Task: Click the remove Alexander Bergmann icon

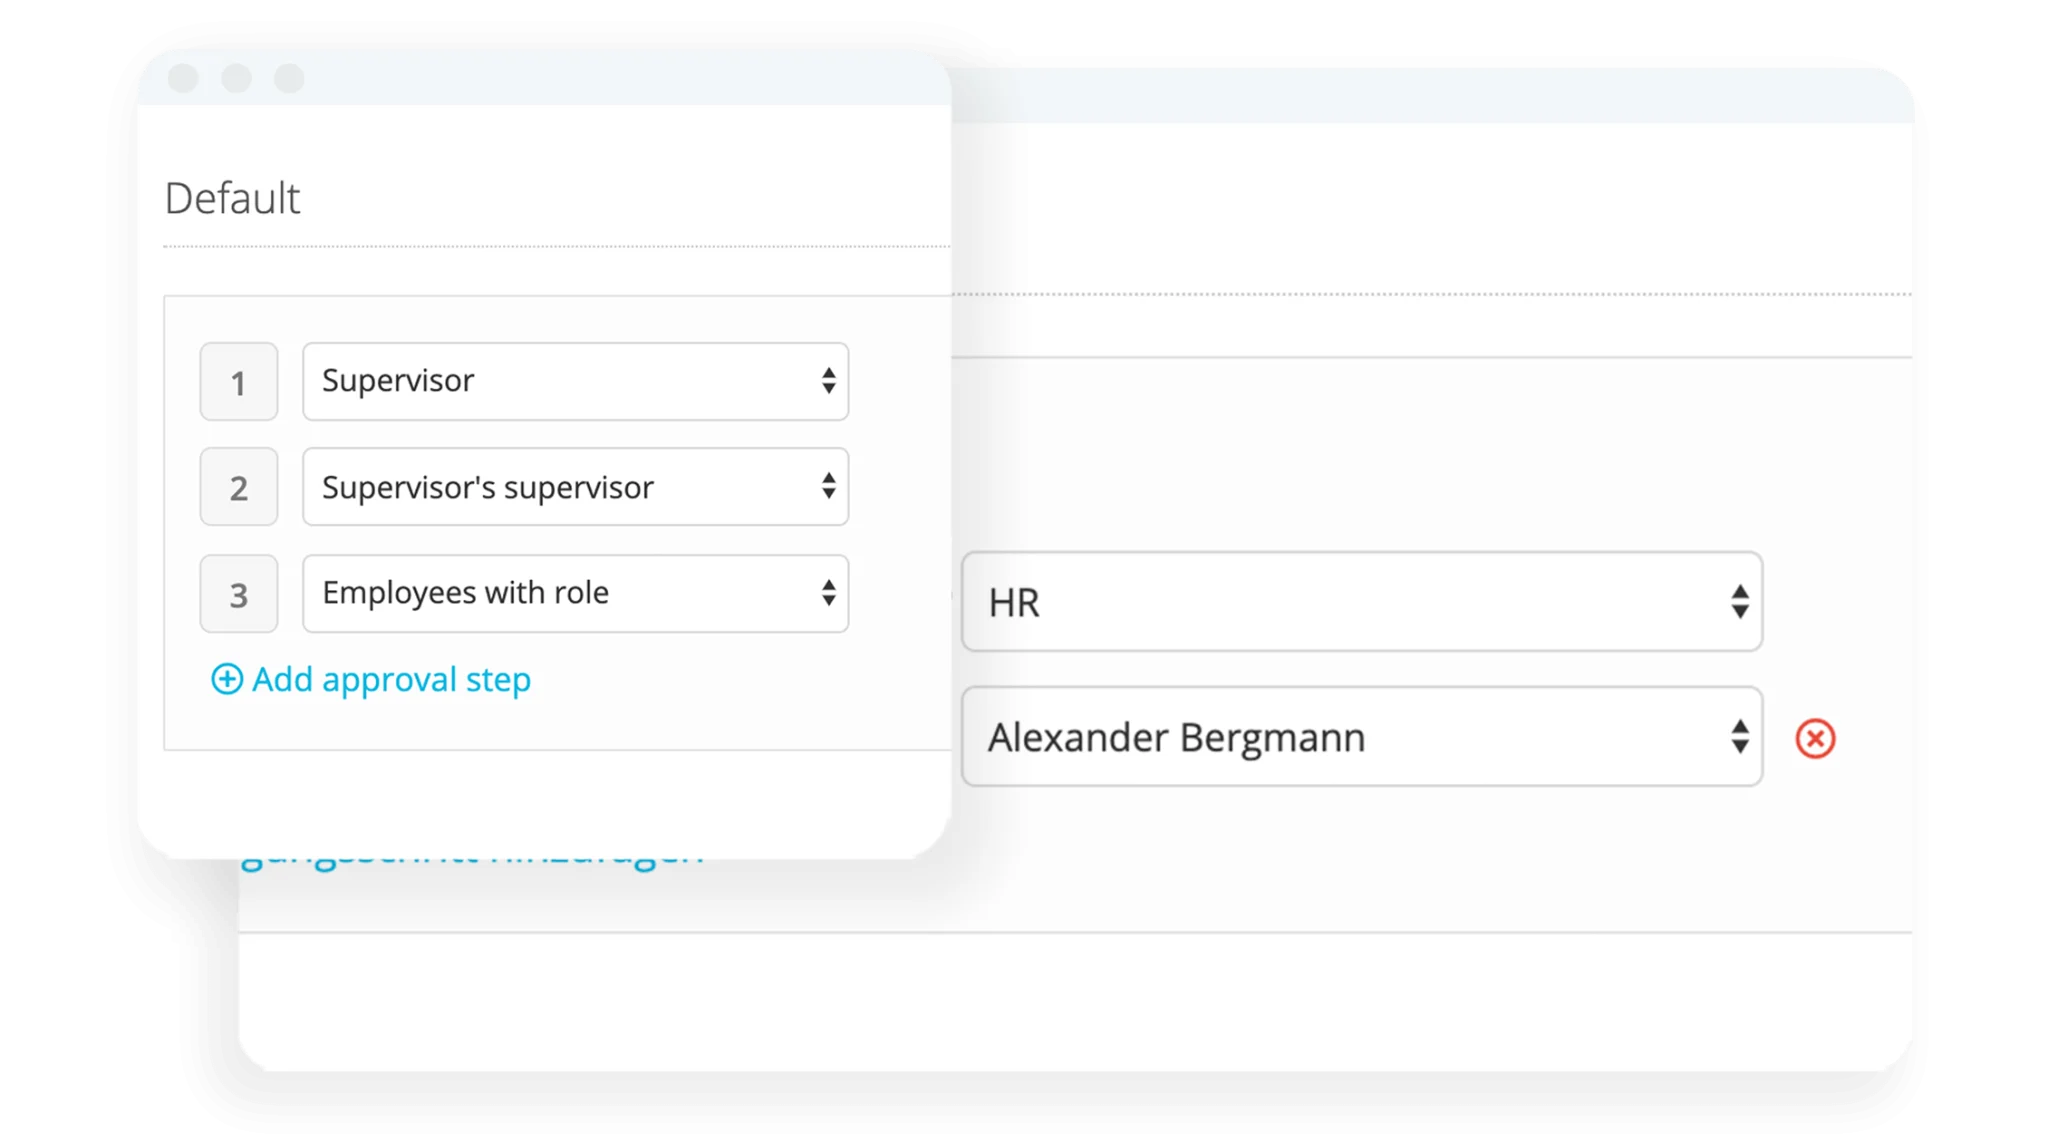Action: coord(1813,738)
